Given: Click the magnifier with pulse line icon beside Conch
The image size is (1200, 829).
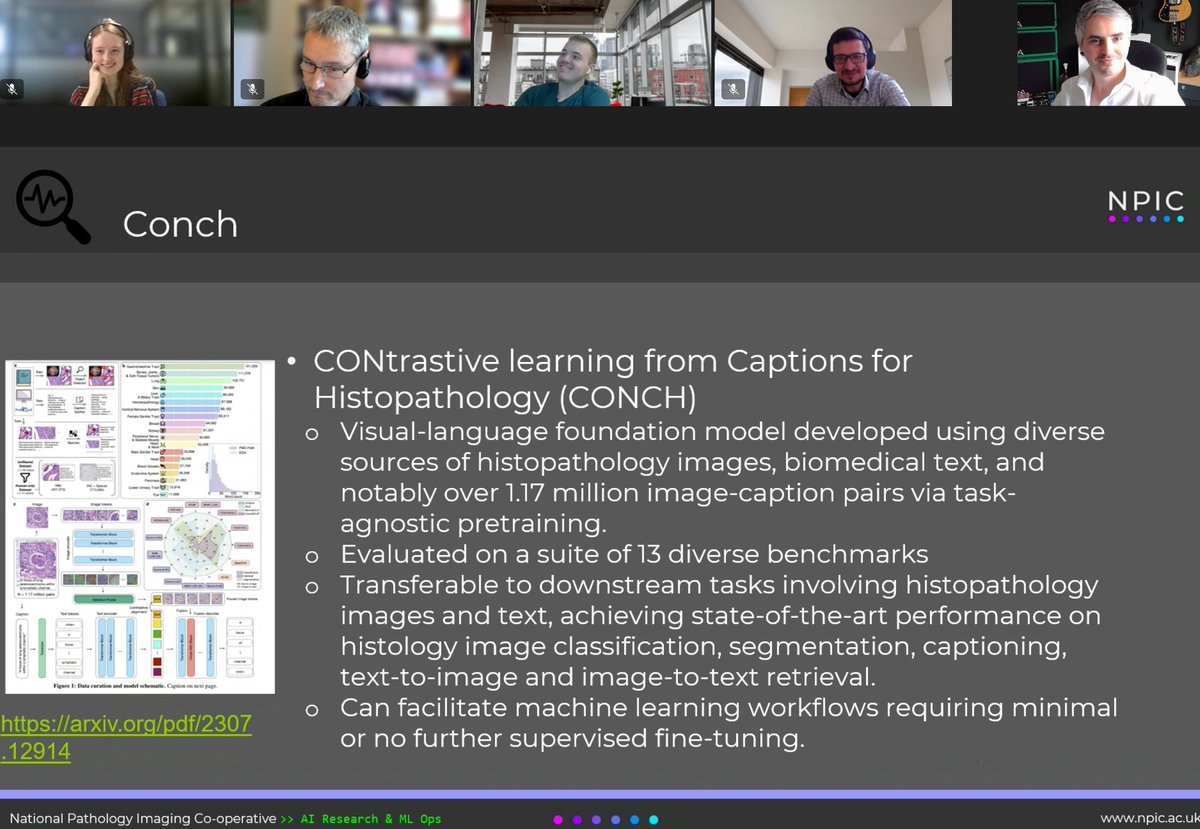Looking at the screenshot, I should tap(53, 207).
